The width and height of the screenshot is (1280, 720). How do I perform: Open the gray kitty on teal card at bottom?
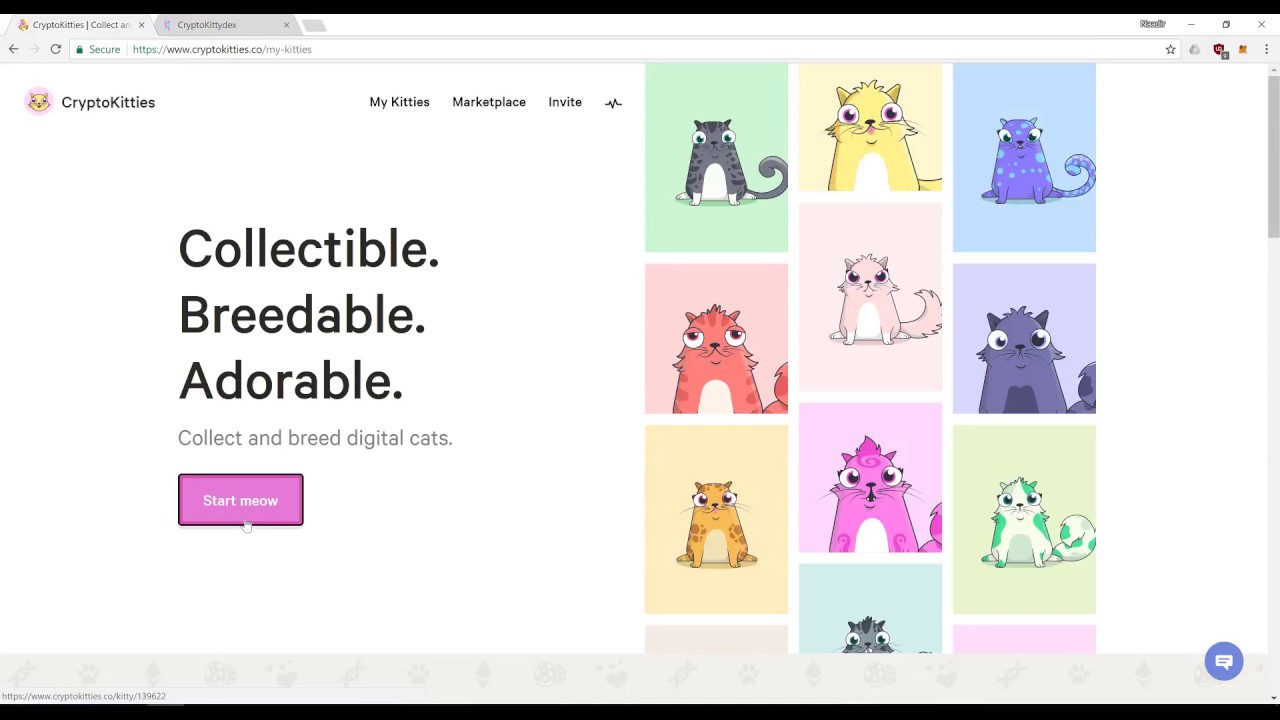pos(870,608)
